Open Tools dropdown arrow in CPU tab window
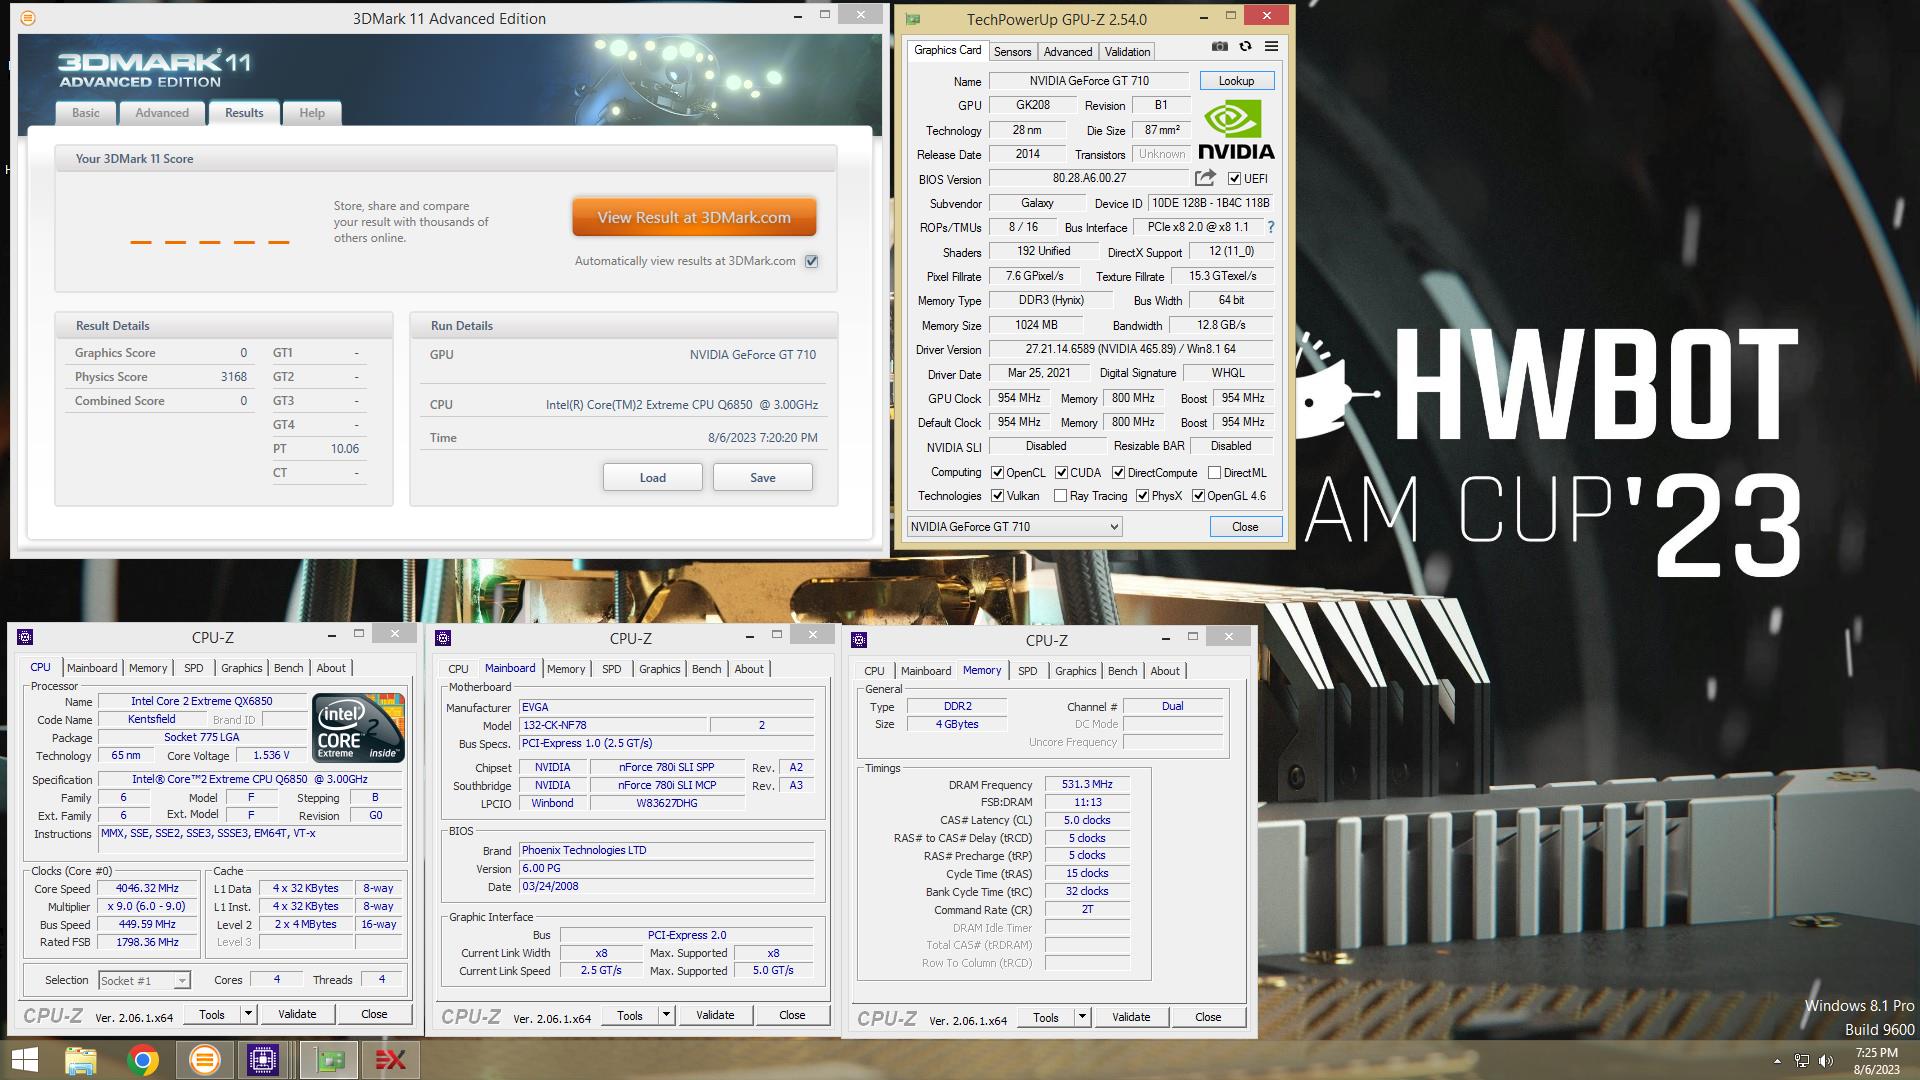The height and width of the screenshot is (1080, 1920). [x=248, y=1014]
